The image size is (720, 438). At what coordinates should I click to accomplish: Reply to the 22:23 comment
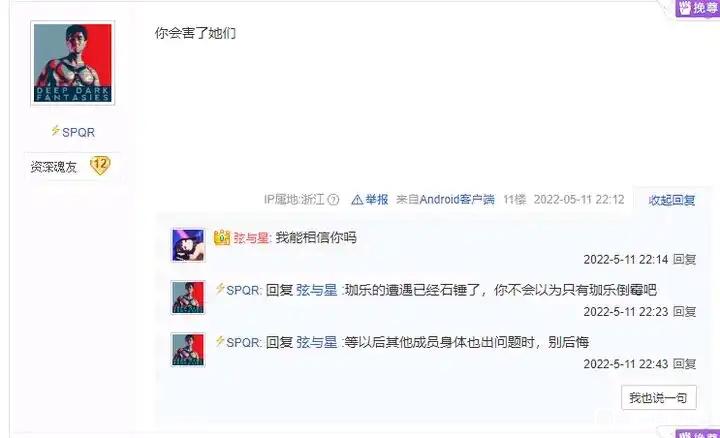pyautogui.click(x=684, y=312)
